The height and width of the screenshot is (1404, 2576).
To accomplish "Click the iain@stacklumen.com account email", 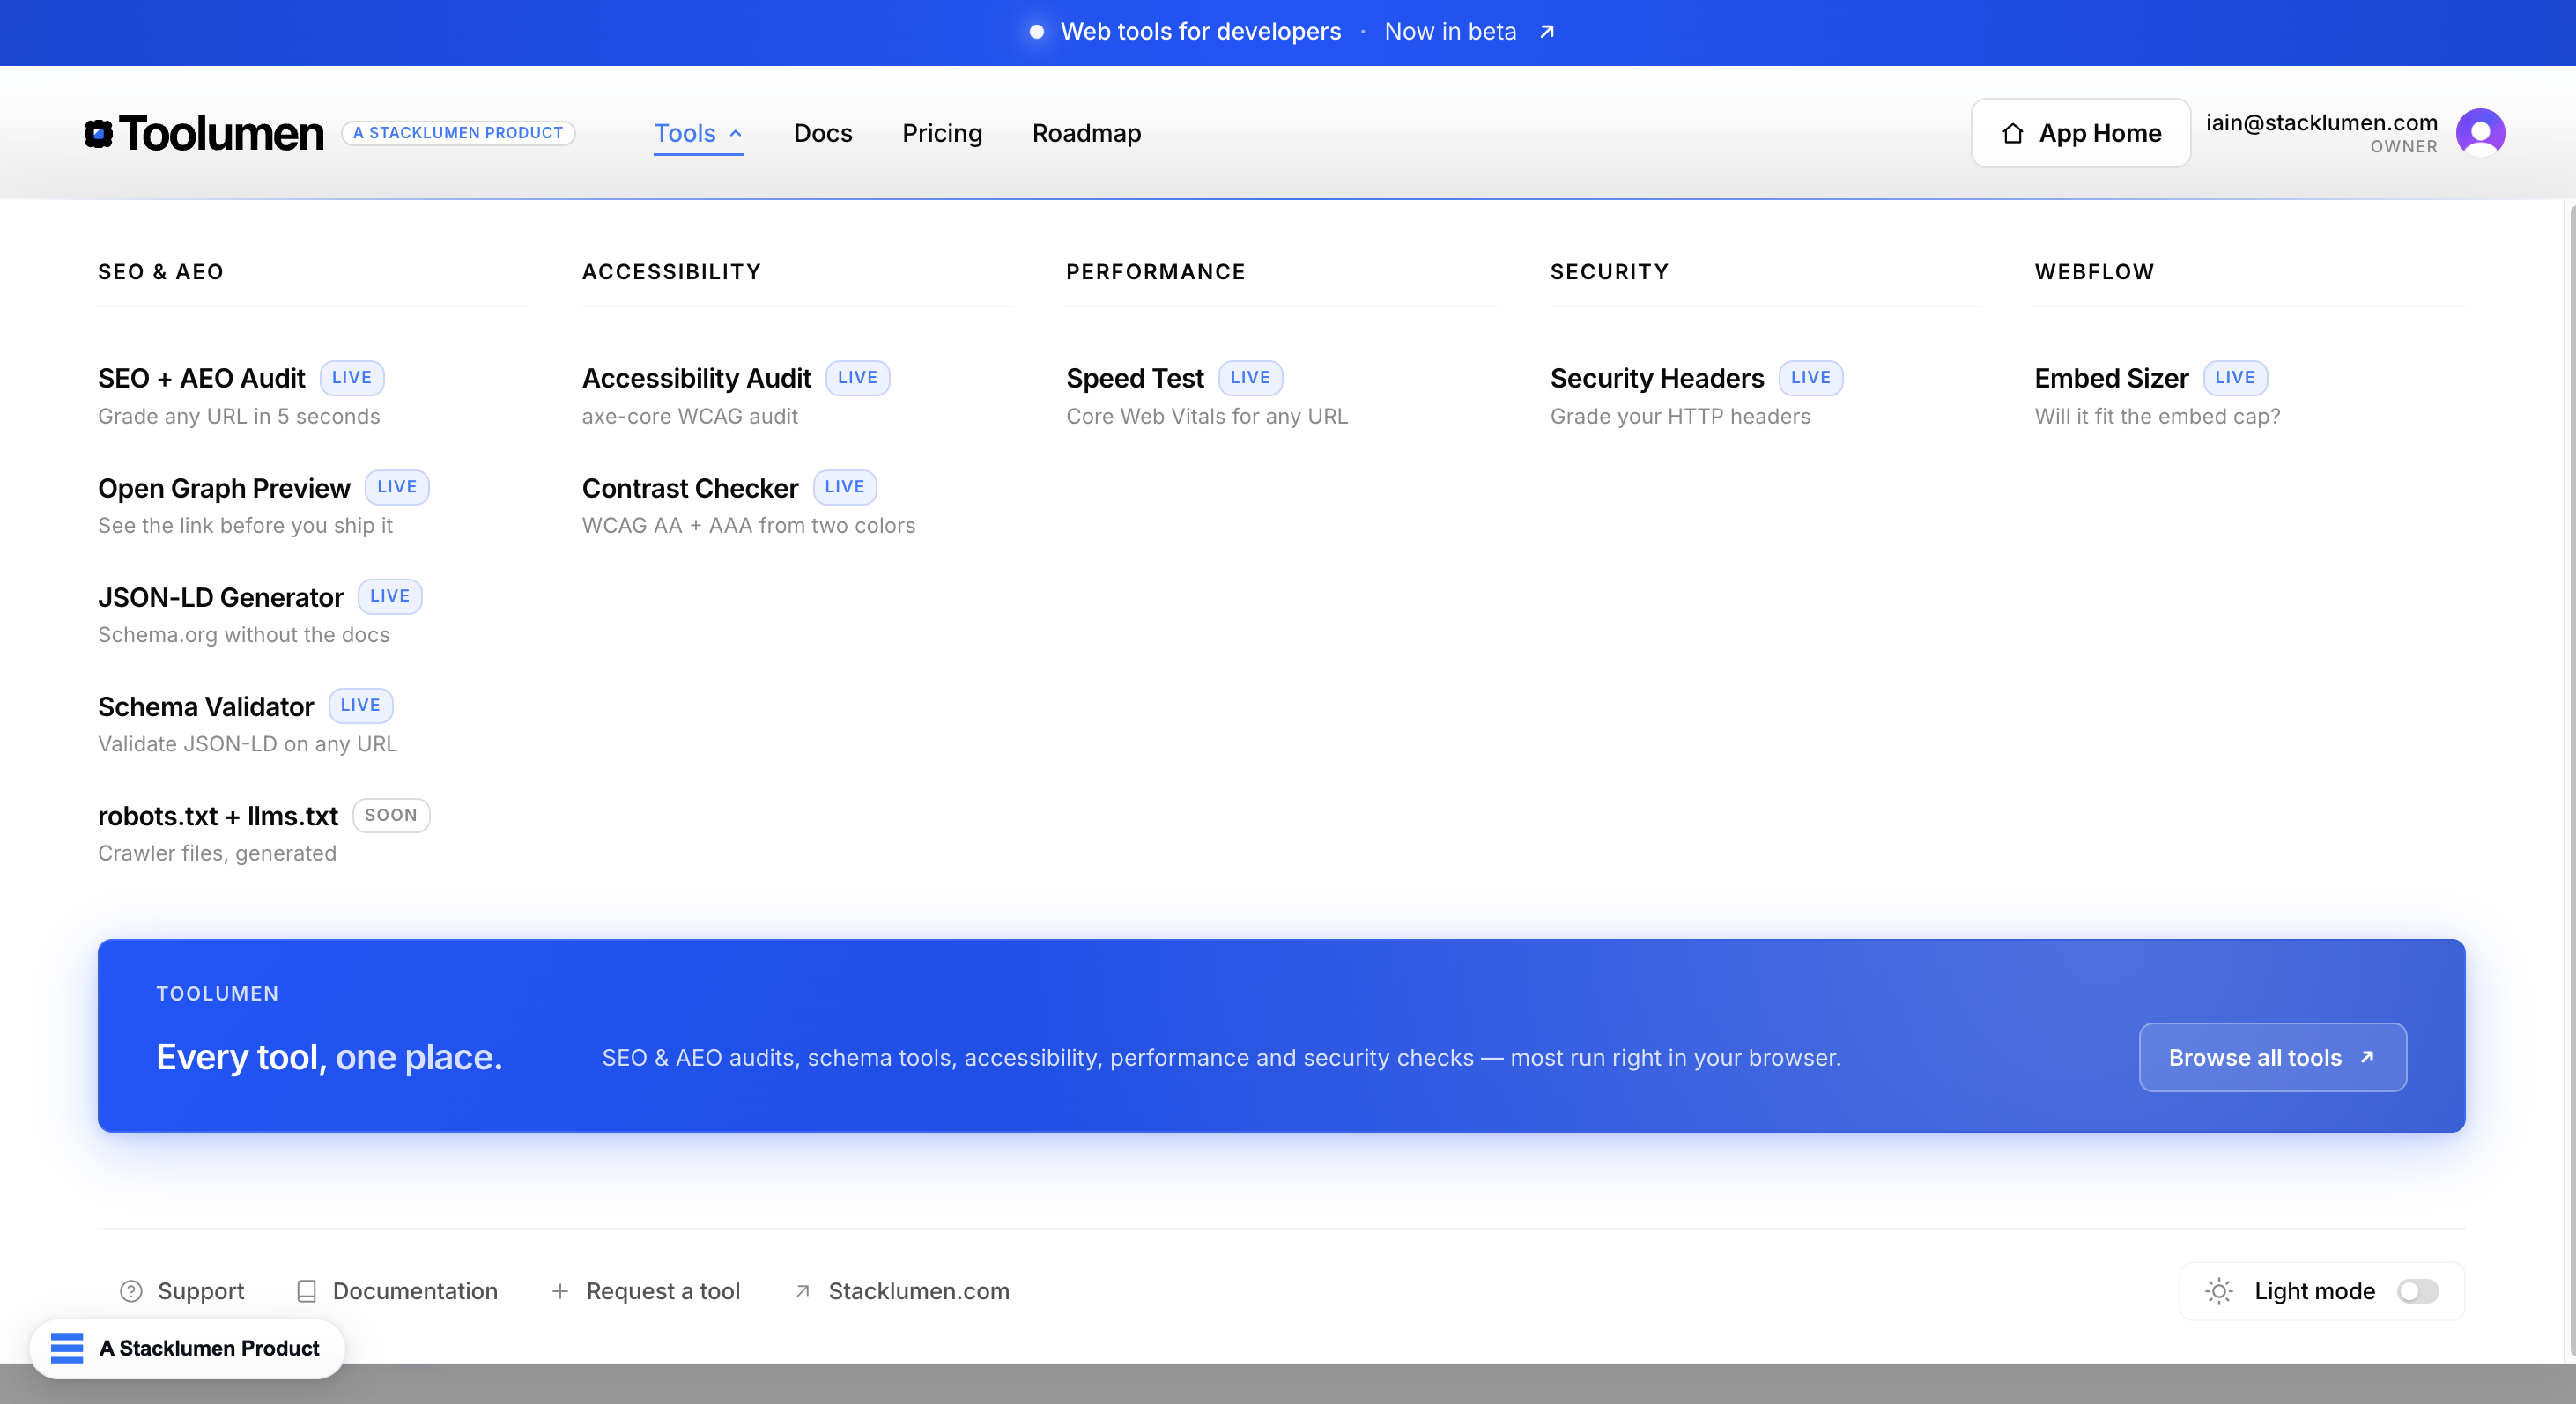I will click(2322, 122).
